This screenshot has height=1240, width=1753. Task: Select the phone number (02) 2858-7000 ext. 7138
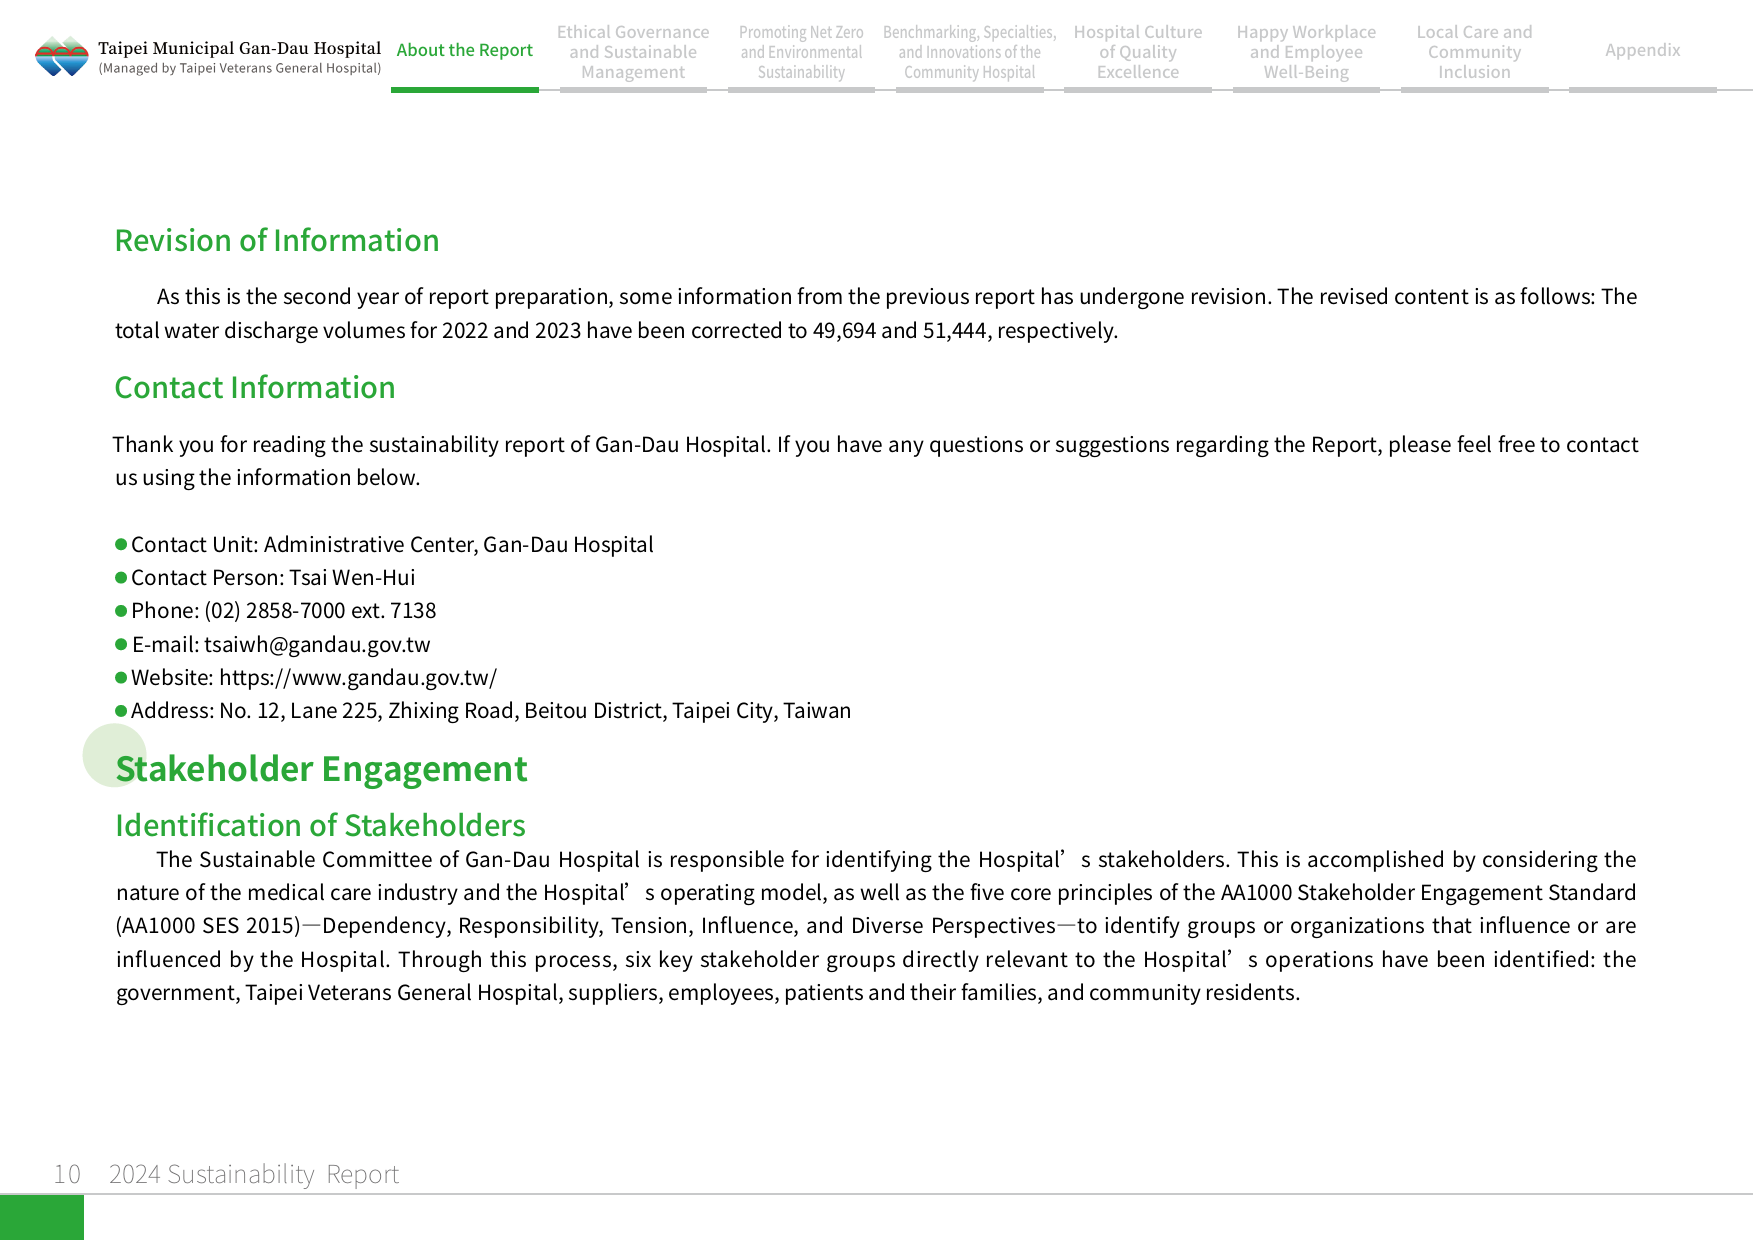coord(320,610)
